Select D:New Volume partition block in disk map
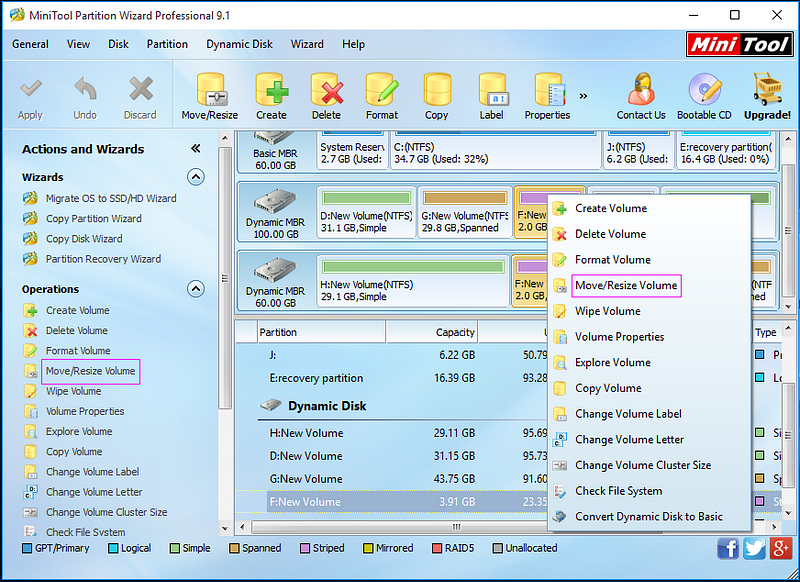Screen dimensions: 800x582 pos(366,212)
